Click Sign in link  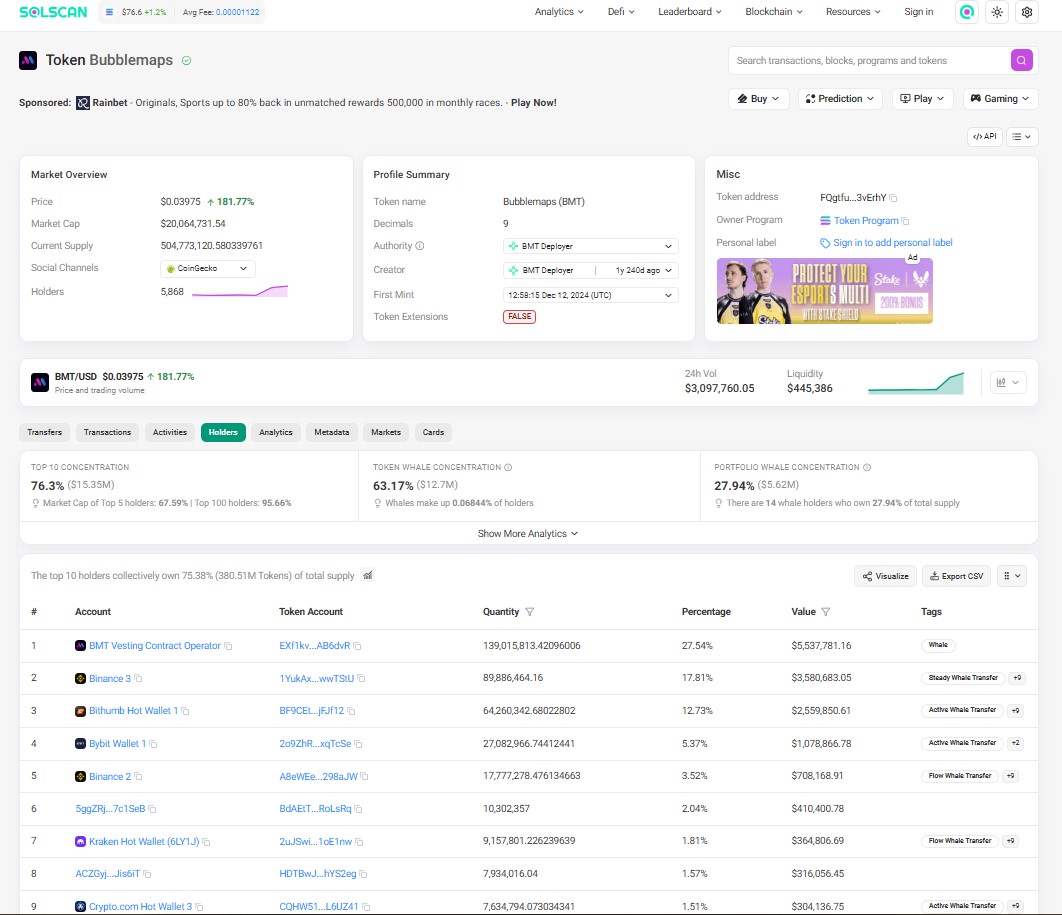(918, 12)
